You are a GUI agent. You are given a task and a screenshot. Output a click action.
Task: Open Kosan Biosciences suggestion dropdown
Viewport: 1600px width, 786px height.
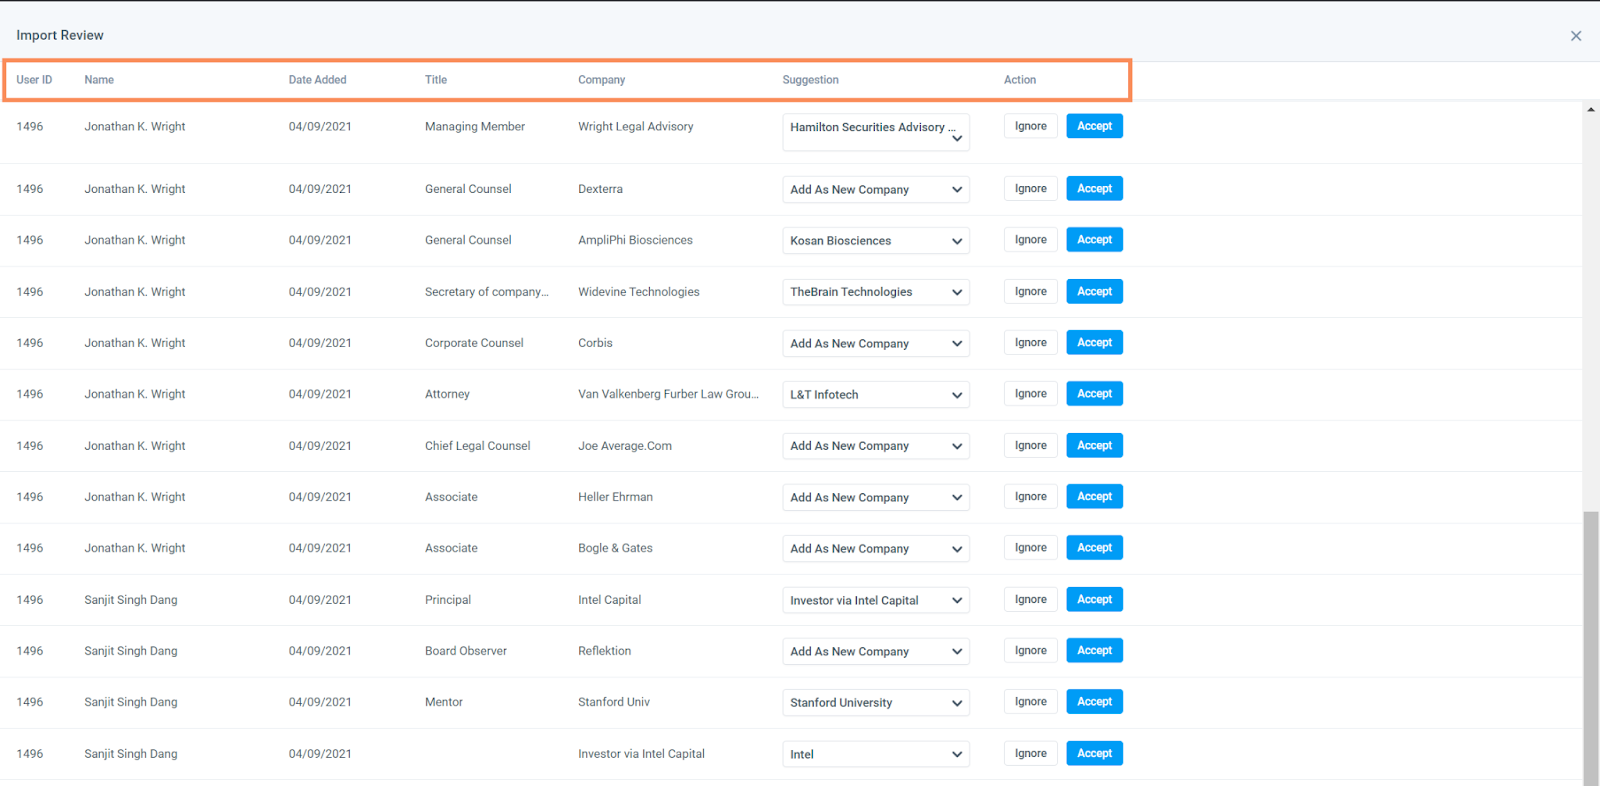876,240
